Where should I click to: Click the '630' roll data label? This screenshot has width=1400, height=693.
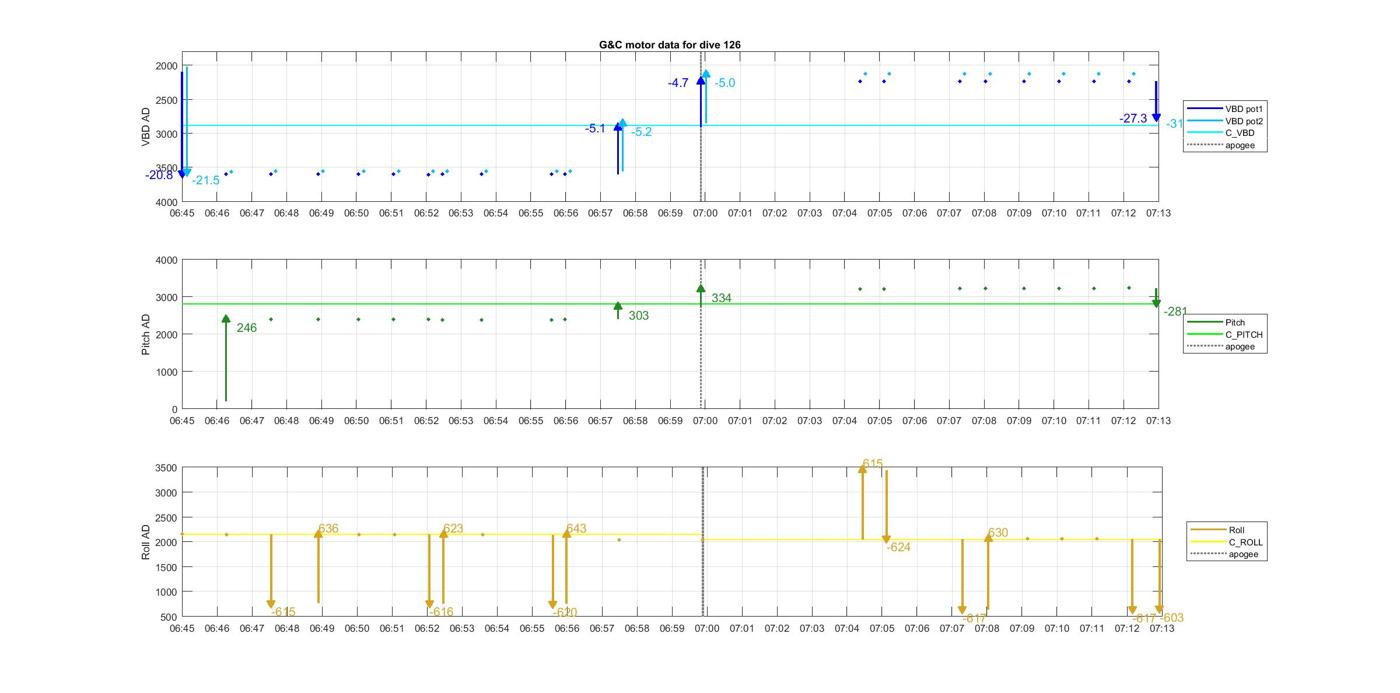[998, 533]
